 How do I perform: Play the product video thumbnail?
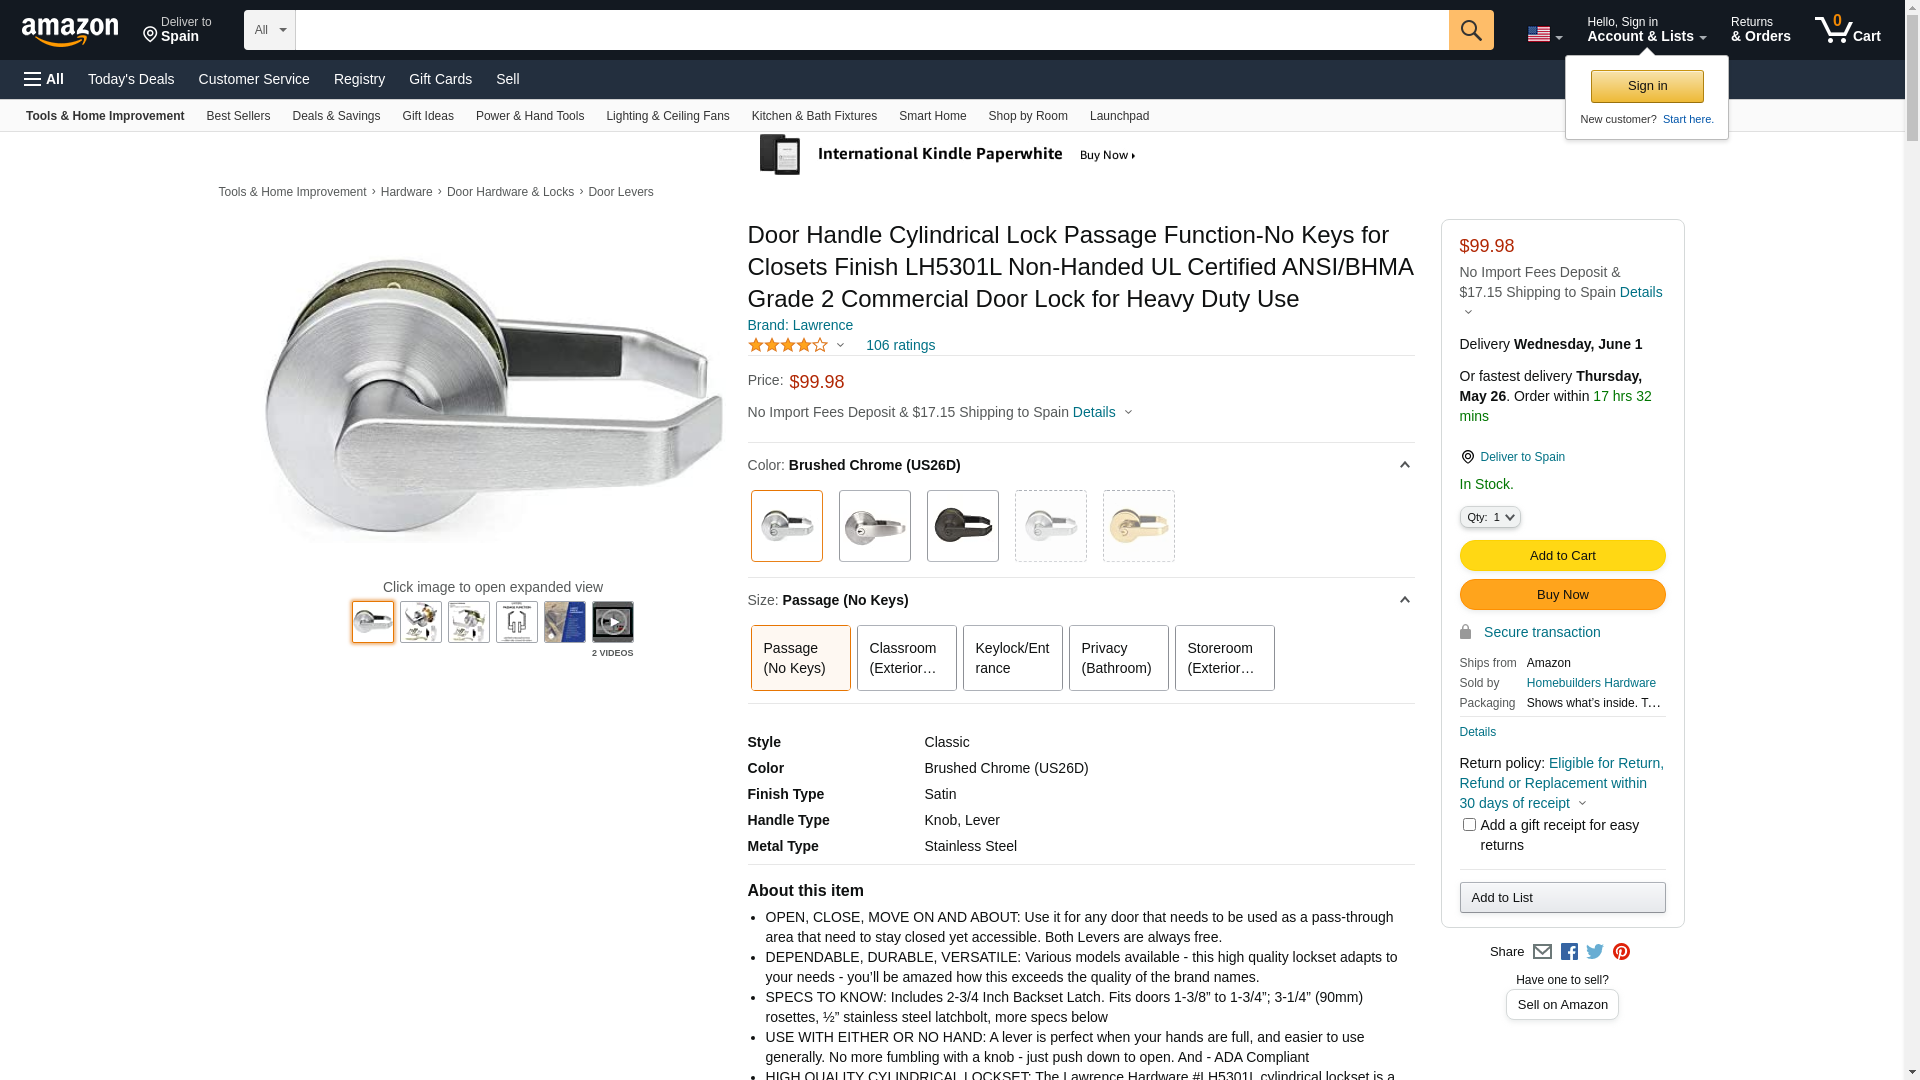612,622
